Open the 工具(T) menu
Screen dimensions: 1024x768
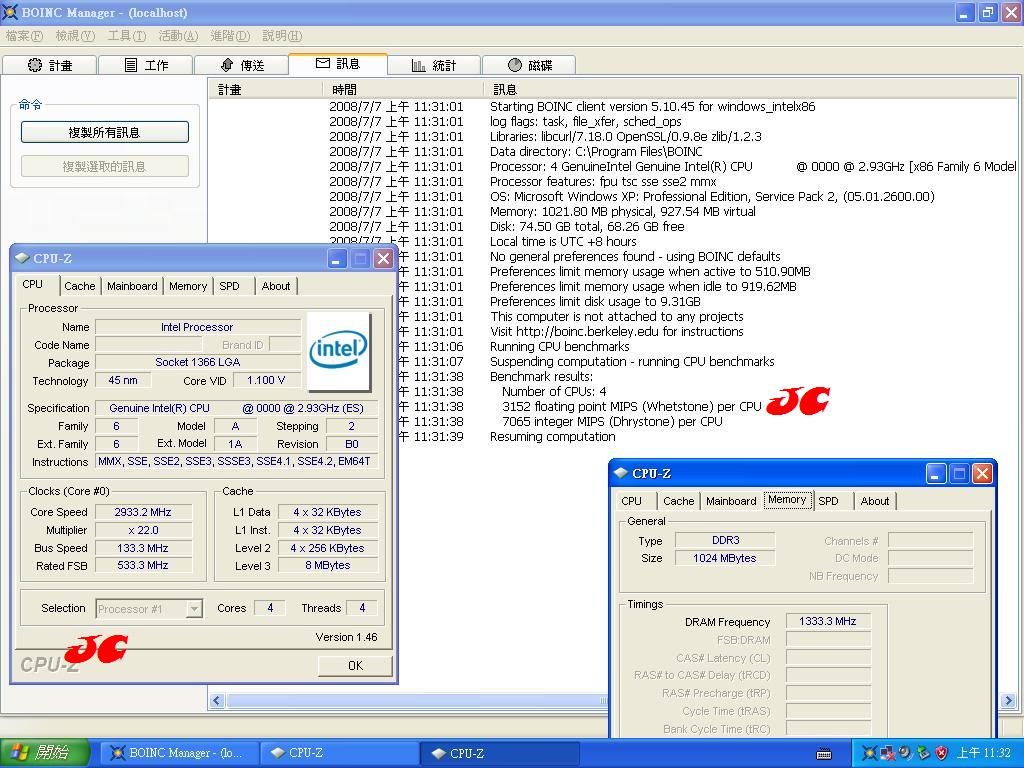(127, 36)
